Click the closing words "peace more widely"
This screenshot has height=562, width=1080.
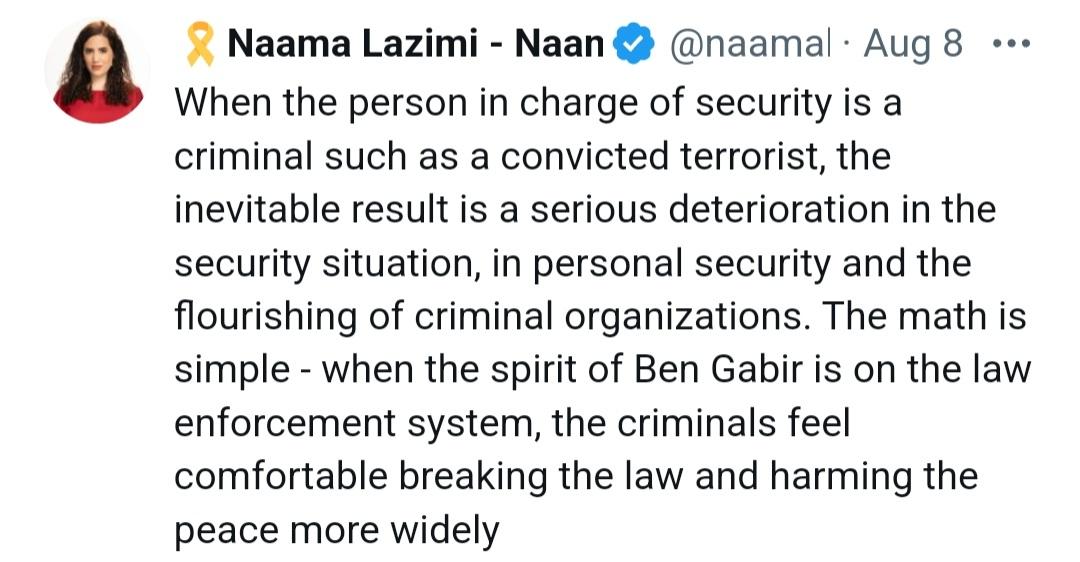[336, 530]
